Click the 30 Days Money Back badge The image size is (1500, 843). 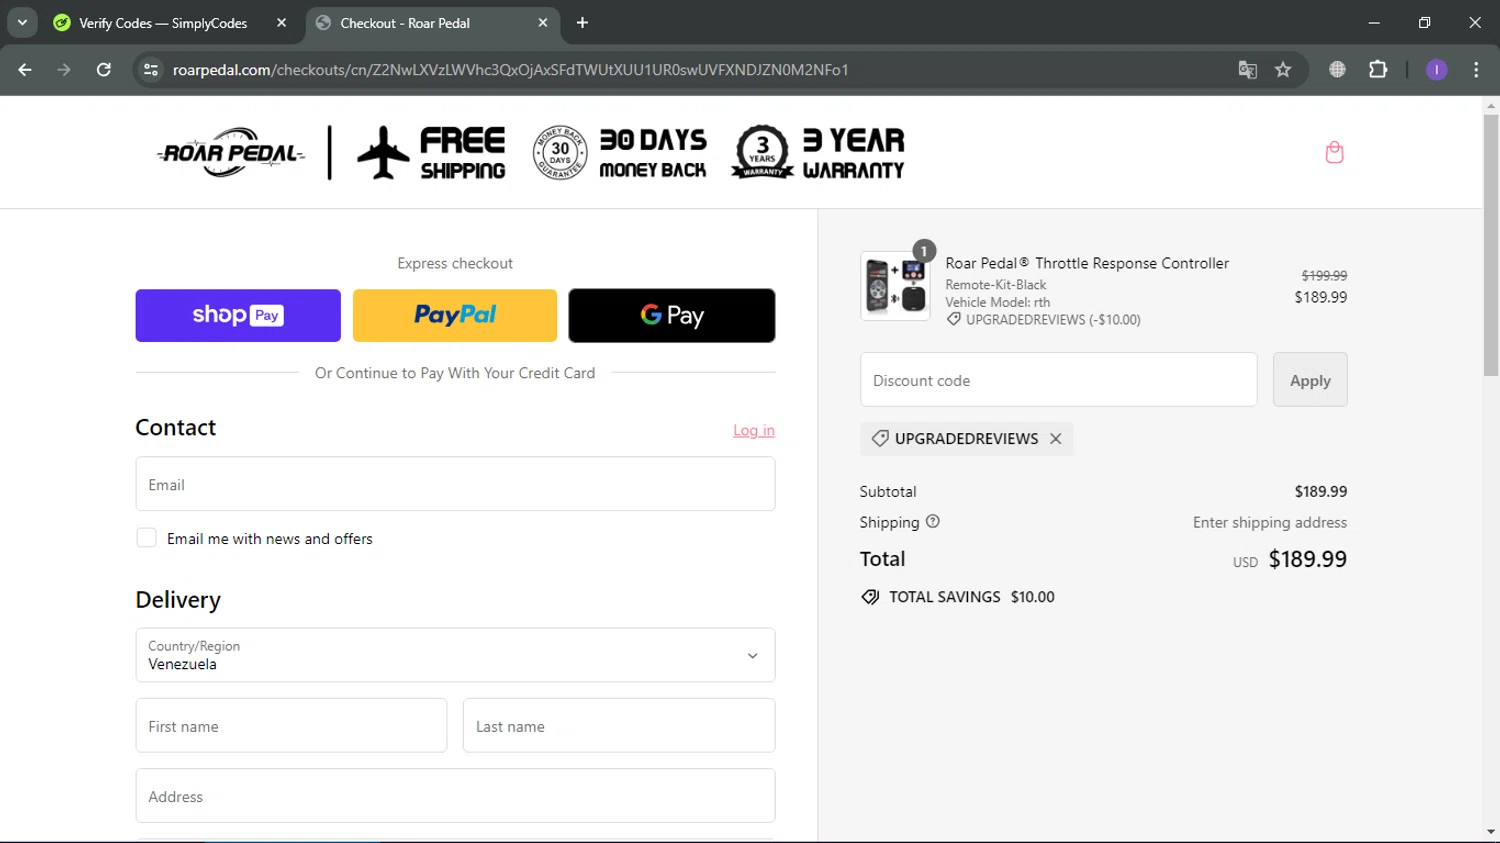[620, 152]
